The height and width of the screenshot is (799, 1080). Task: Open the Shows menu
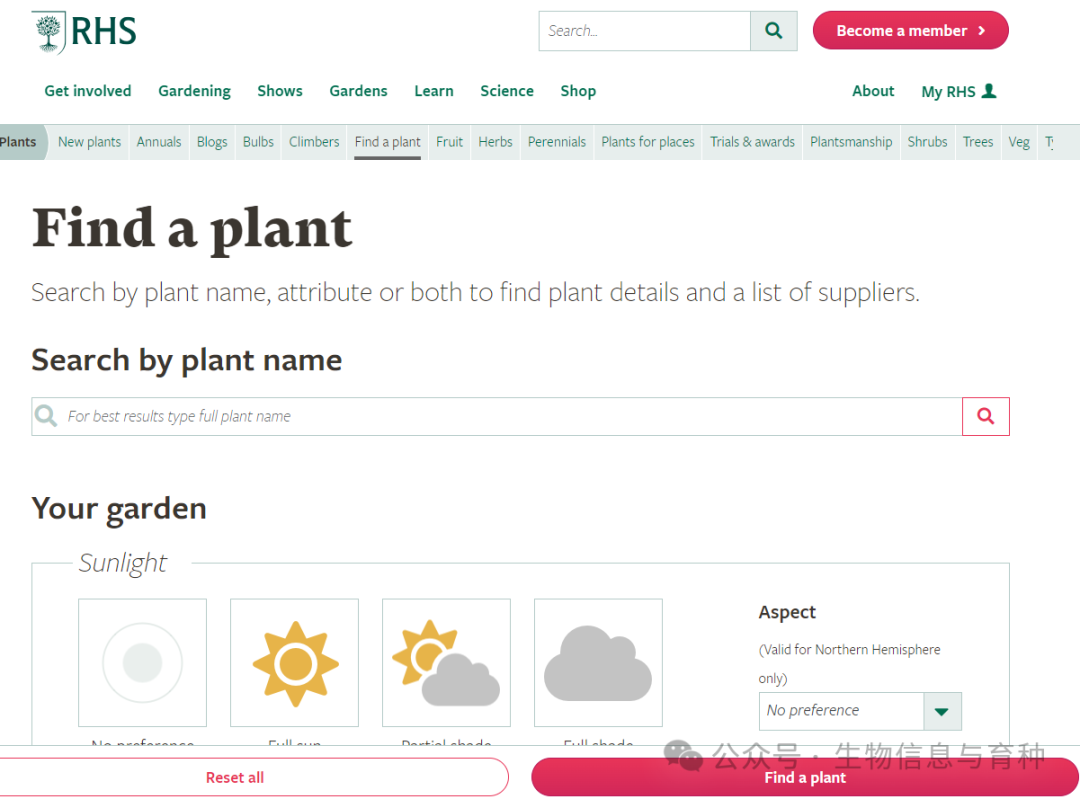[280, 91]
